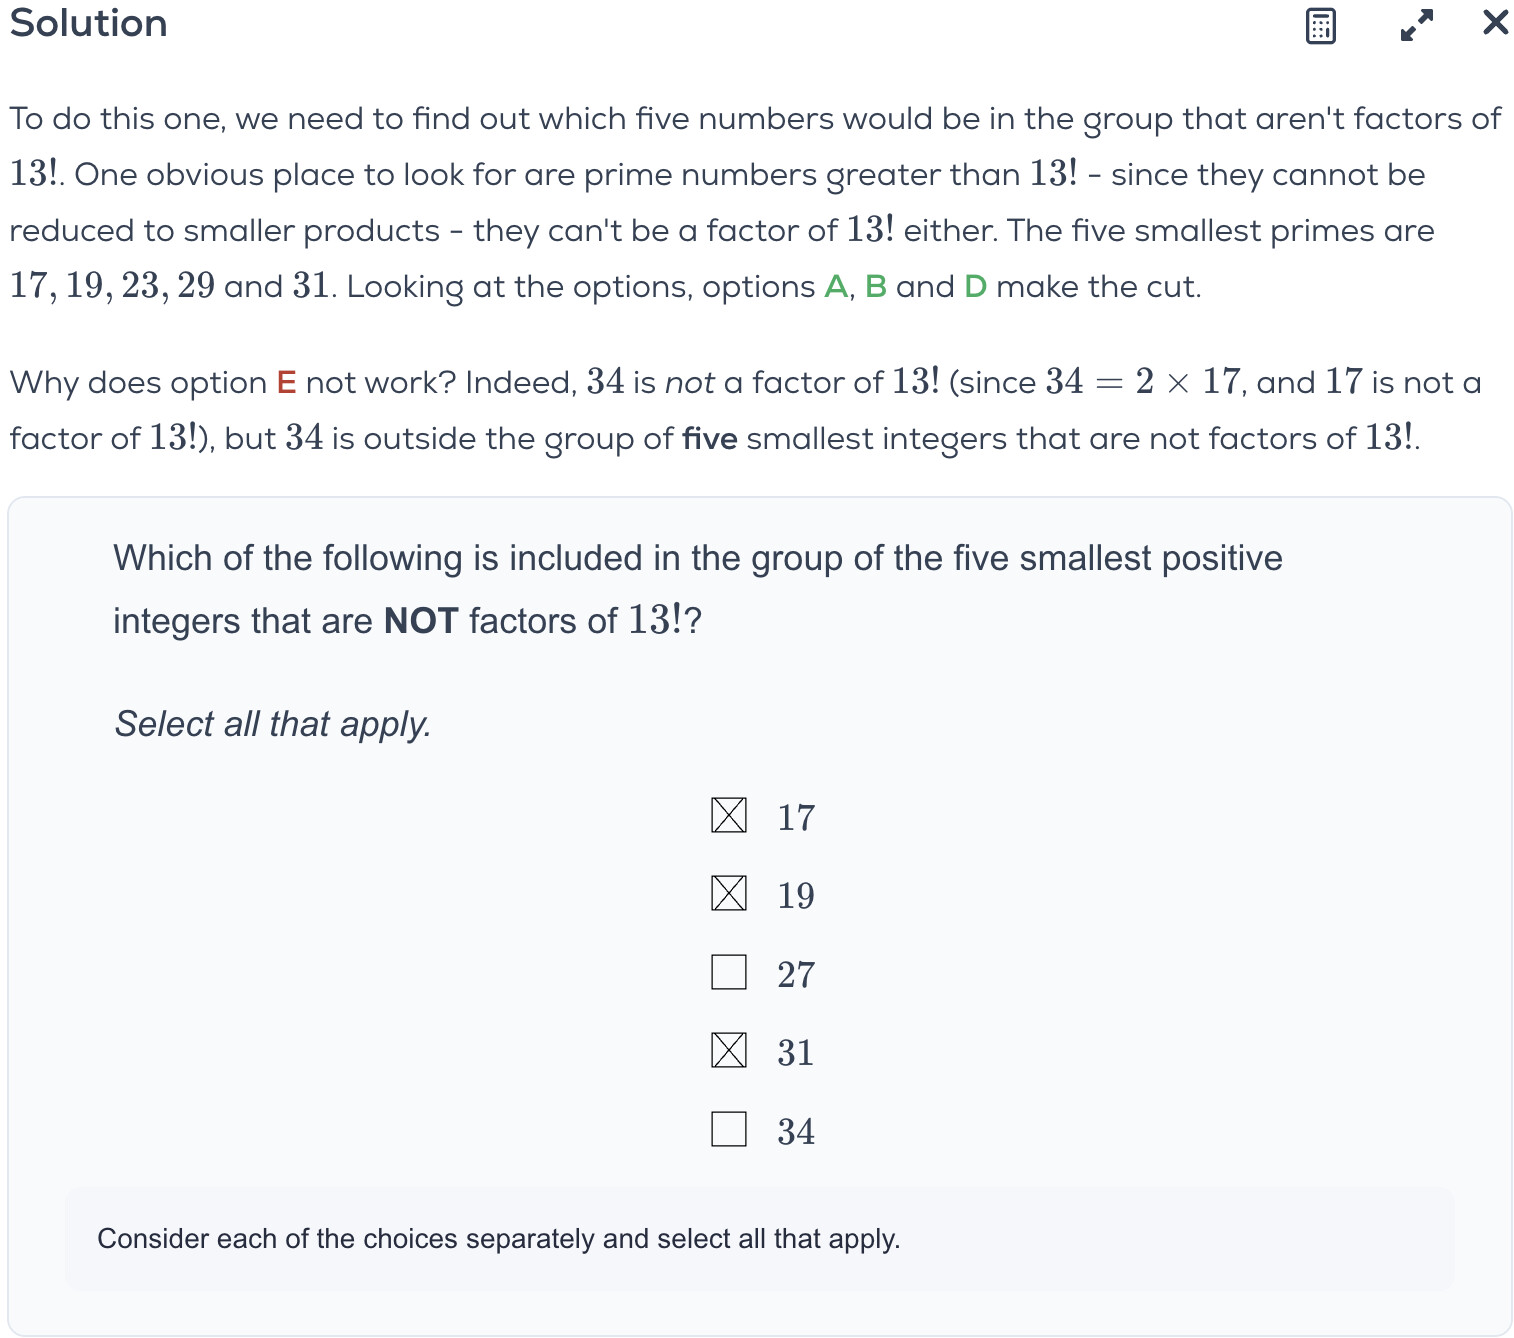Expand the solution to fullscreen
Viewport: 1514px width, 1338px height.
point(1416,25)
